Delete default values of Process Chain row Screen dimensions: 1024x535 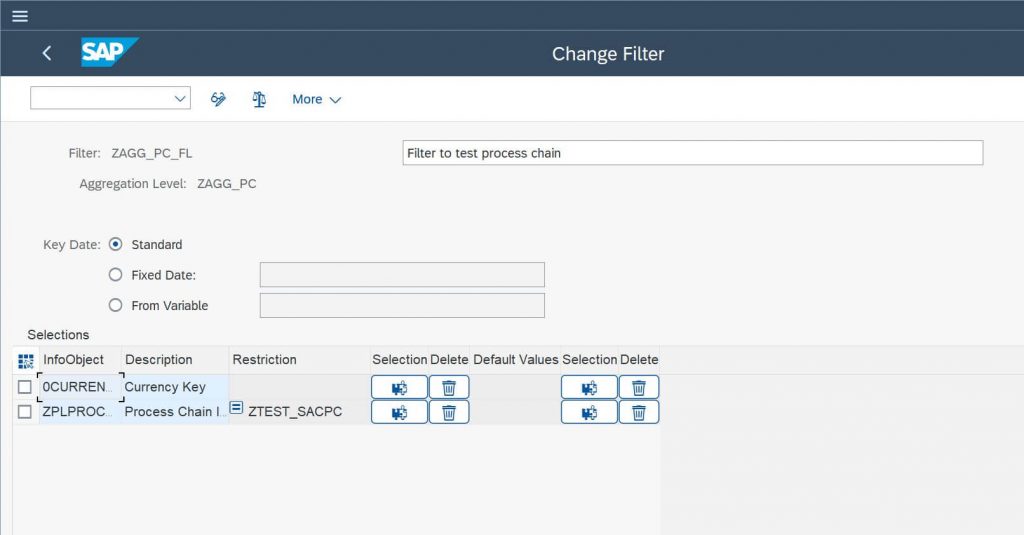(639, 412)
